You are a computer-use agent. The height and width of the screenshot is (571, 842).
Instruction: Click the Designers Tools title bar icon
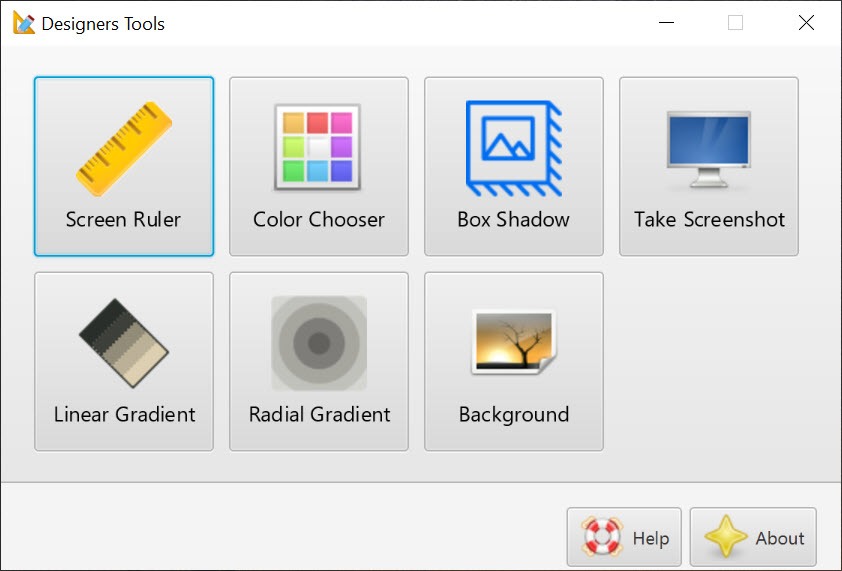pos(24,23)
